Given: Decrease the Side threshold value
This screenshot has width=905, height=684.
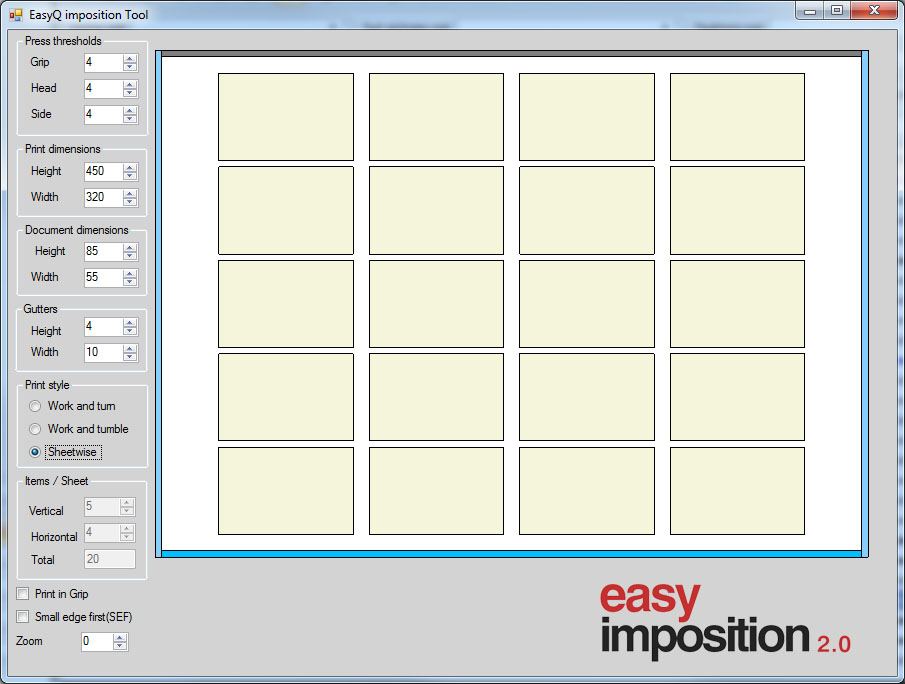Looking at the screenshot, I should tap(130, 119).
